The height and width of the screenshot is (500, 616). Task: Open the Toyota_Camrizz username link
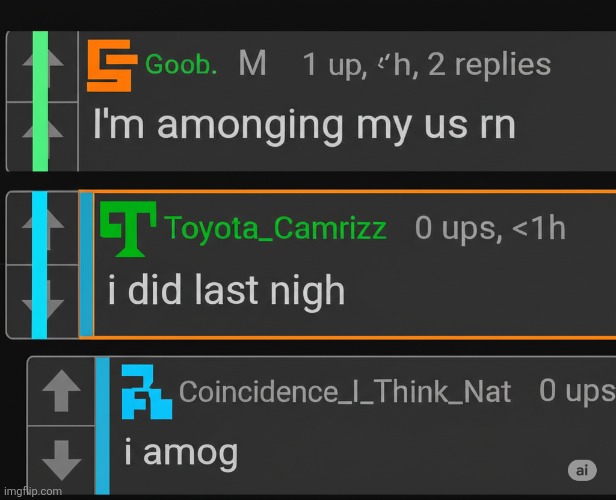[x=276, y=228]
